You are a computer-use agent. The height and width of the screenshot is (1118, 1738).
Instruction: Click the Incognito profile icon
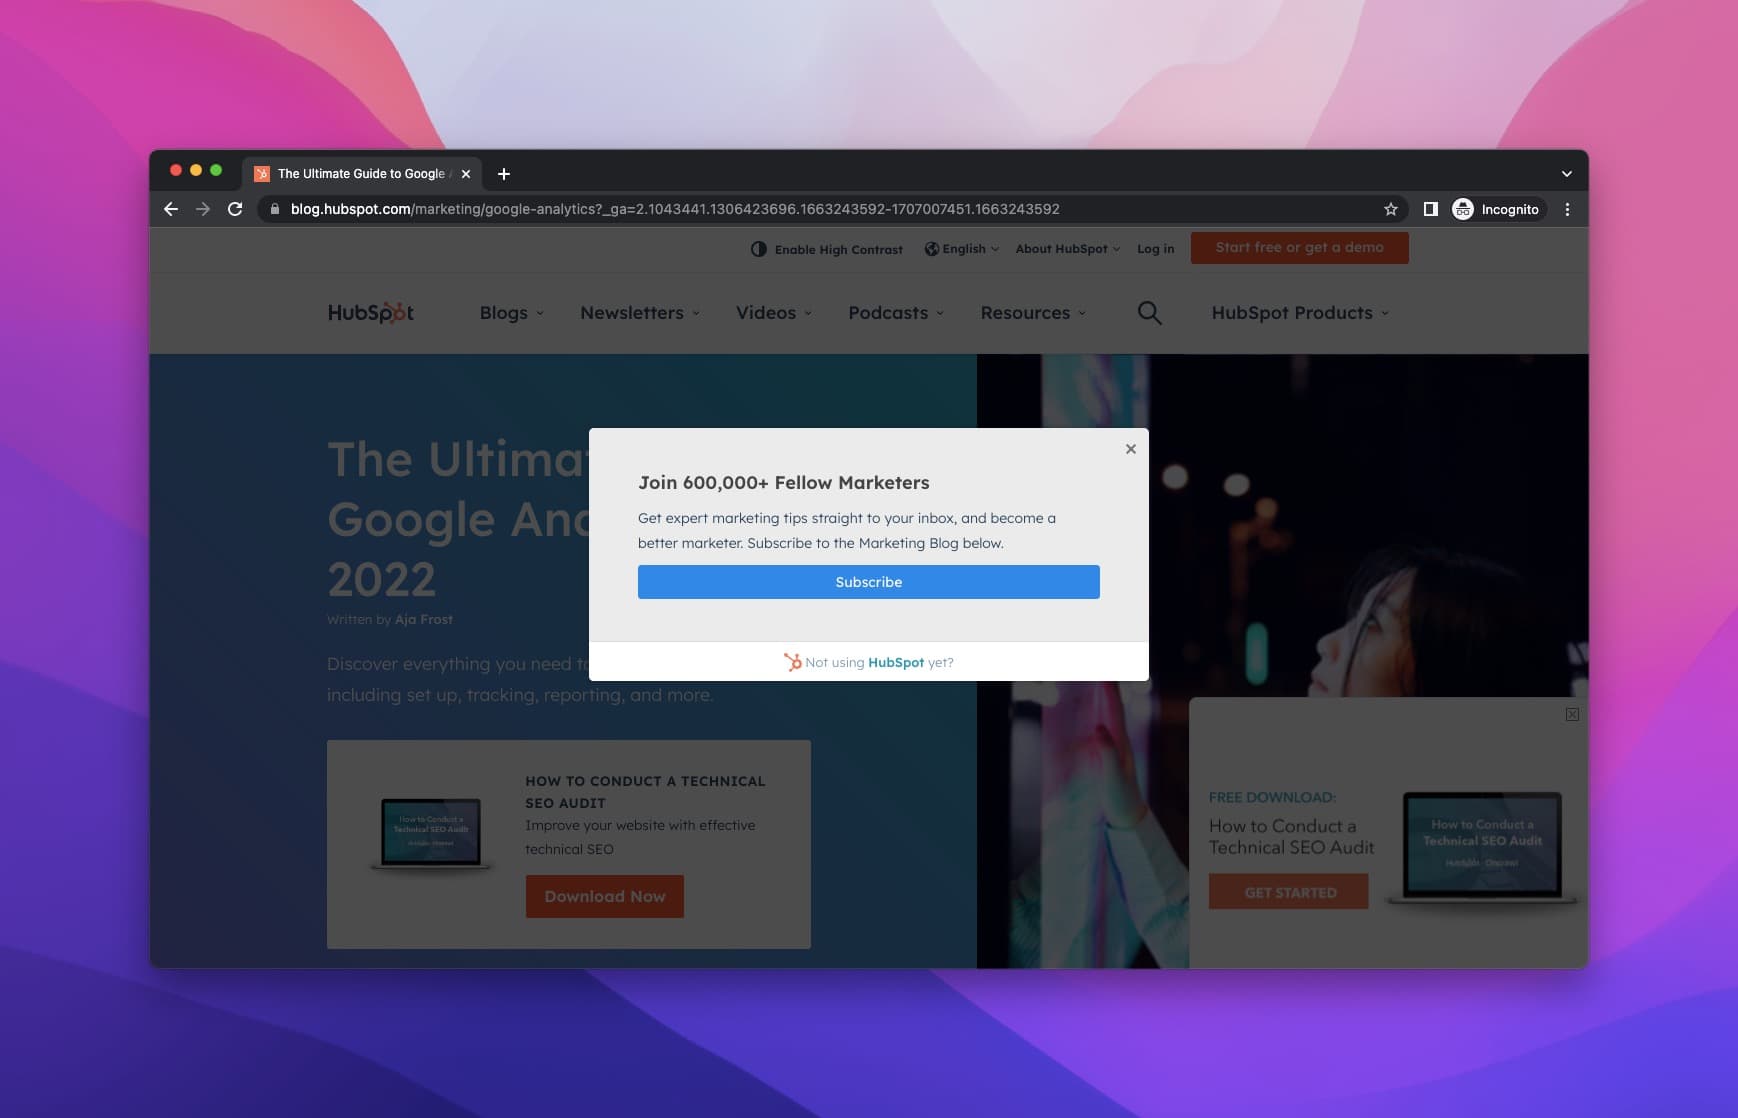pyautogui.click(x=1463, y=209)
